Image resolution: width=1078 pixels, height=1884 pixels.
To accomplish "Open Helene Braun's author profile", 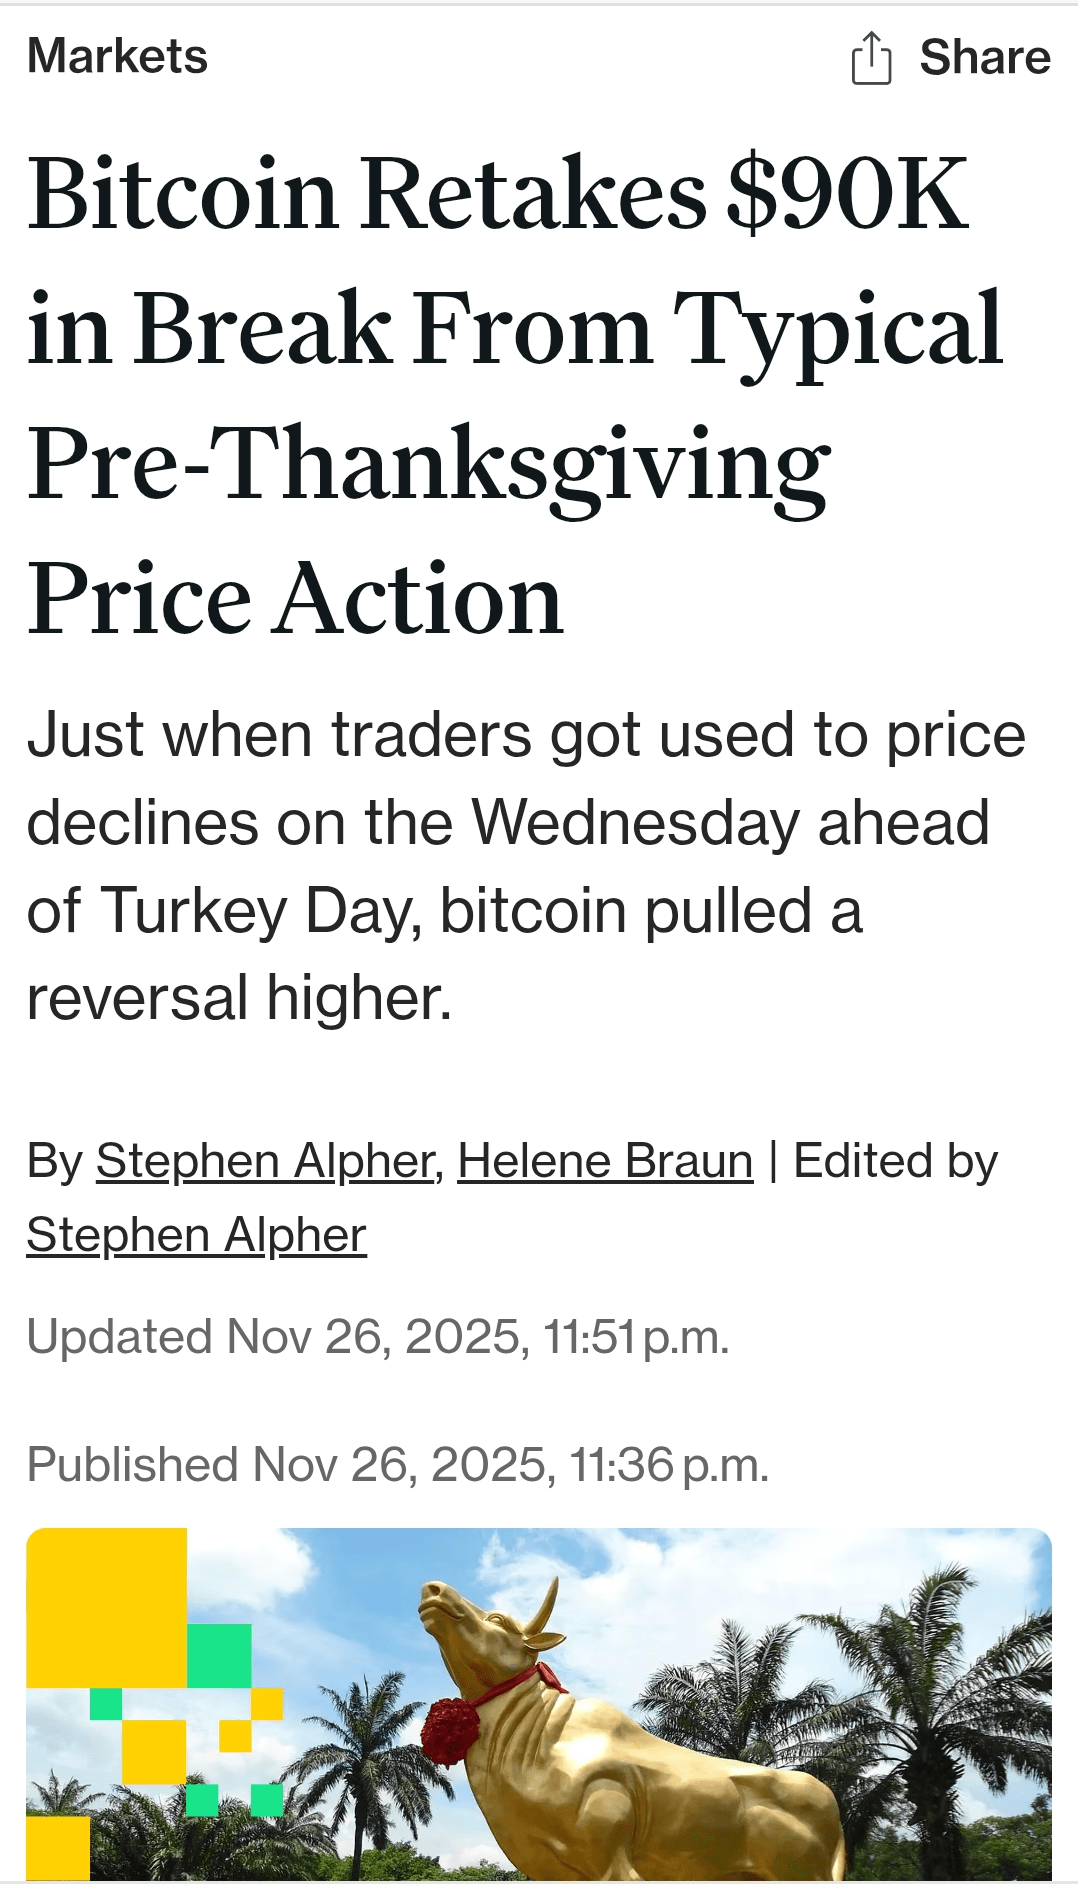I will point(605,1161).
